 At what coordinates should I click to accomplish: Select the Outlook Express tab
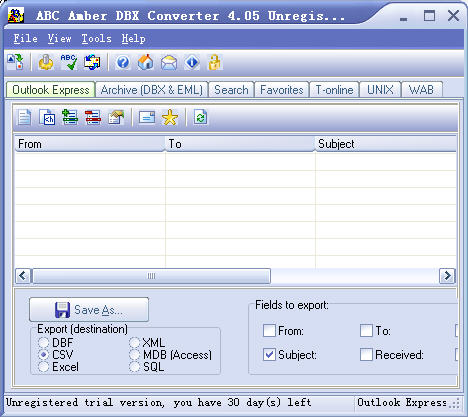(51, 89)
